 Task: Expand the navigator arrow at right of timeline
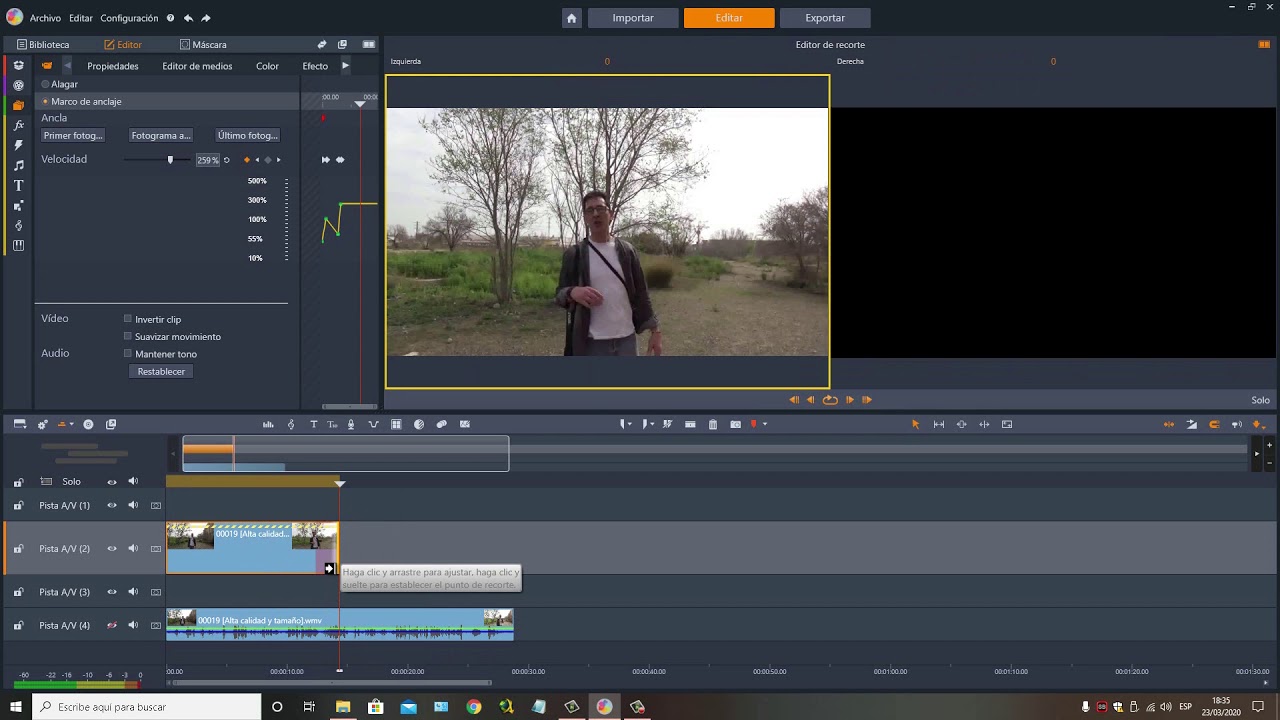click(1257, 453)
